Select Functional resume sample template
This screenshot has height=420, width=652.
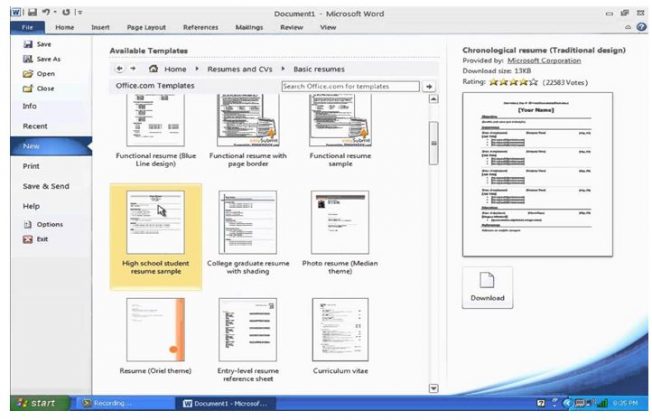[340, 130]
